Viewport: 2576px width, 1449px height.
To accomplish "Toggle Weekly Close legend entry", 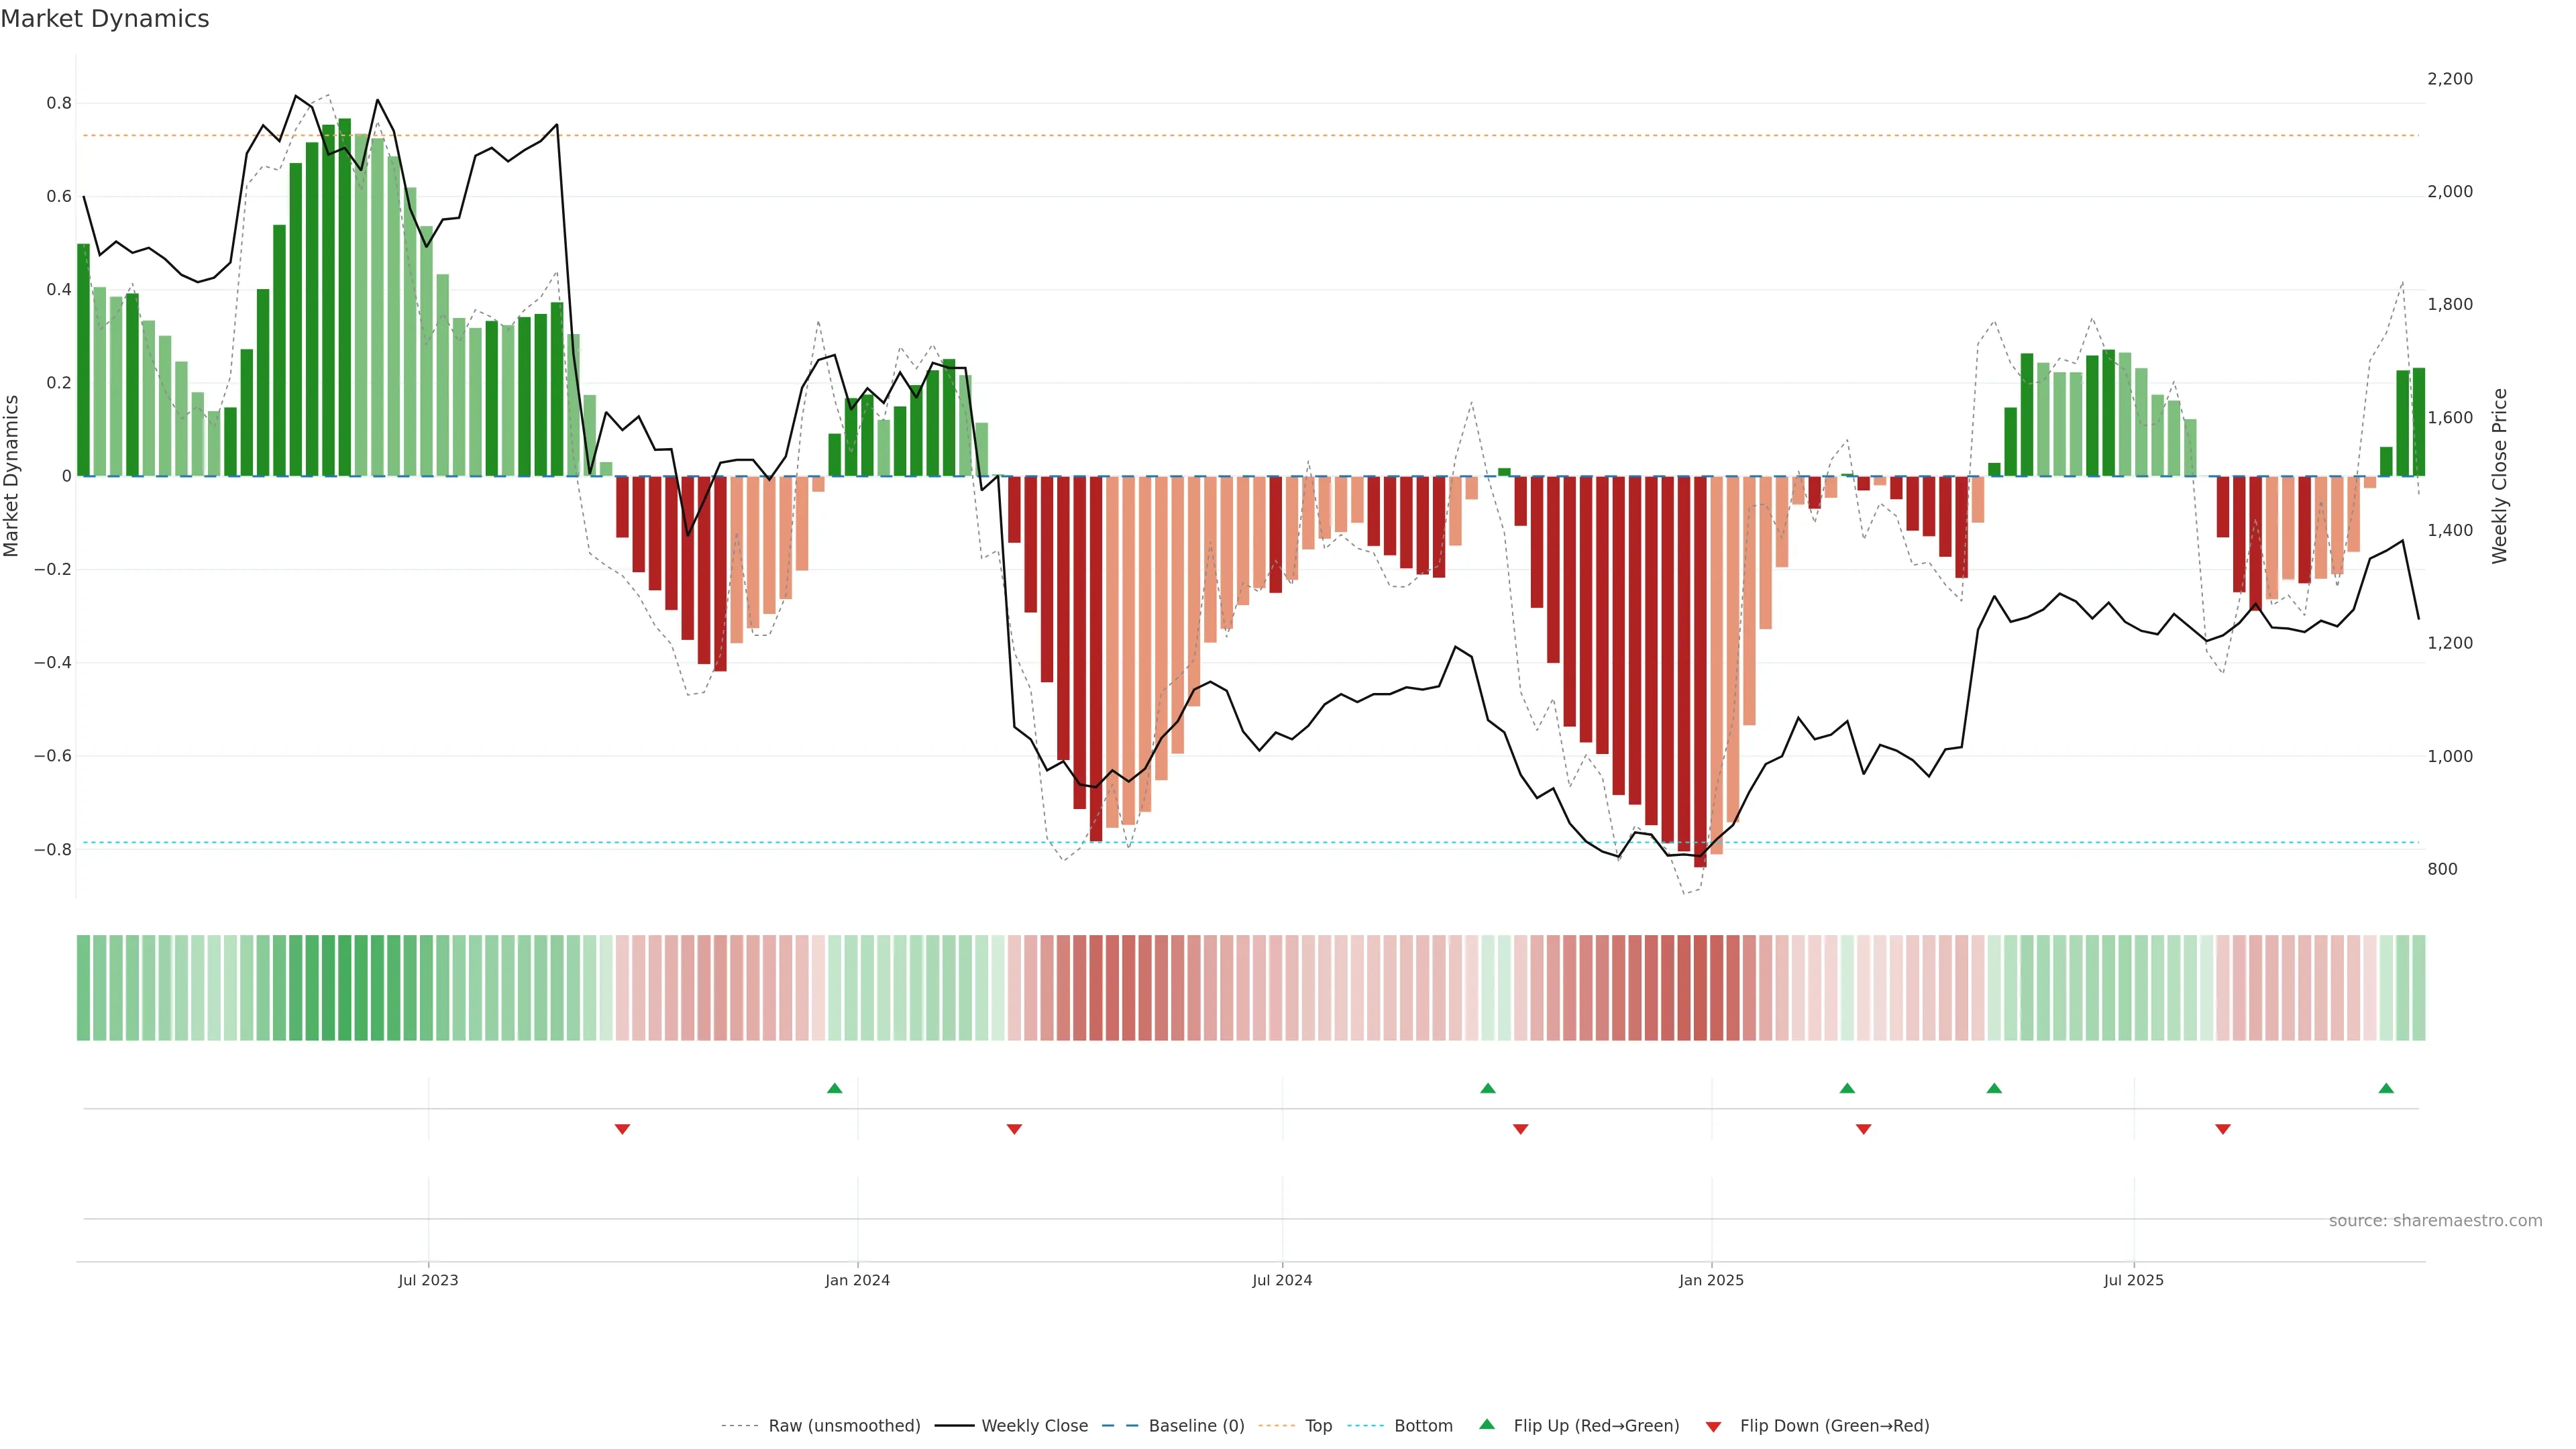I will (1034, 1426).
